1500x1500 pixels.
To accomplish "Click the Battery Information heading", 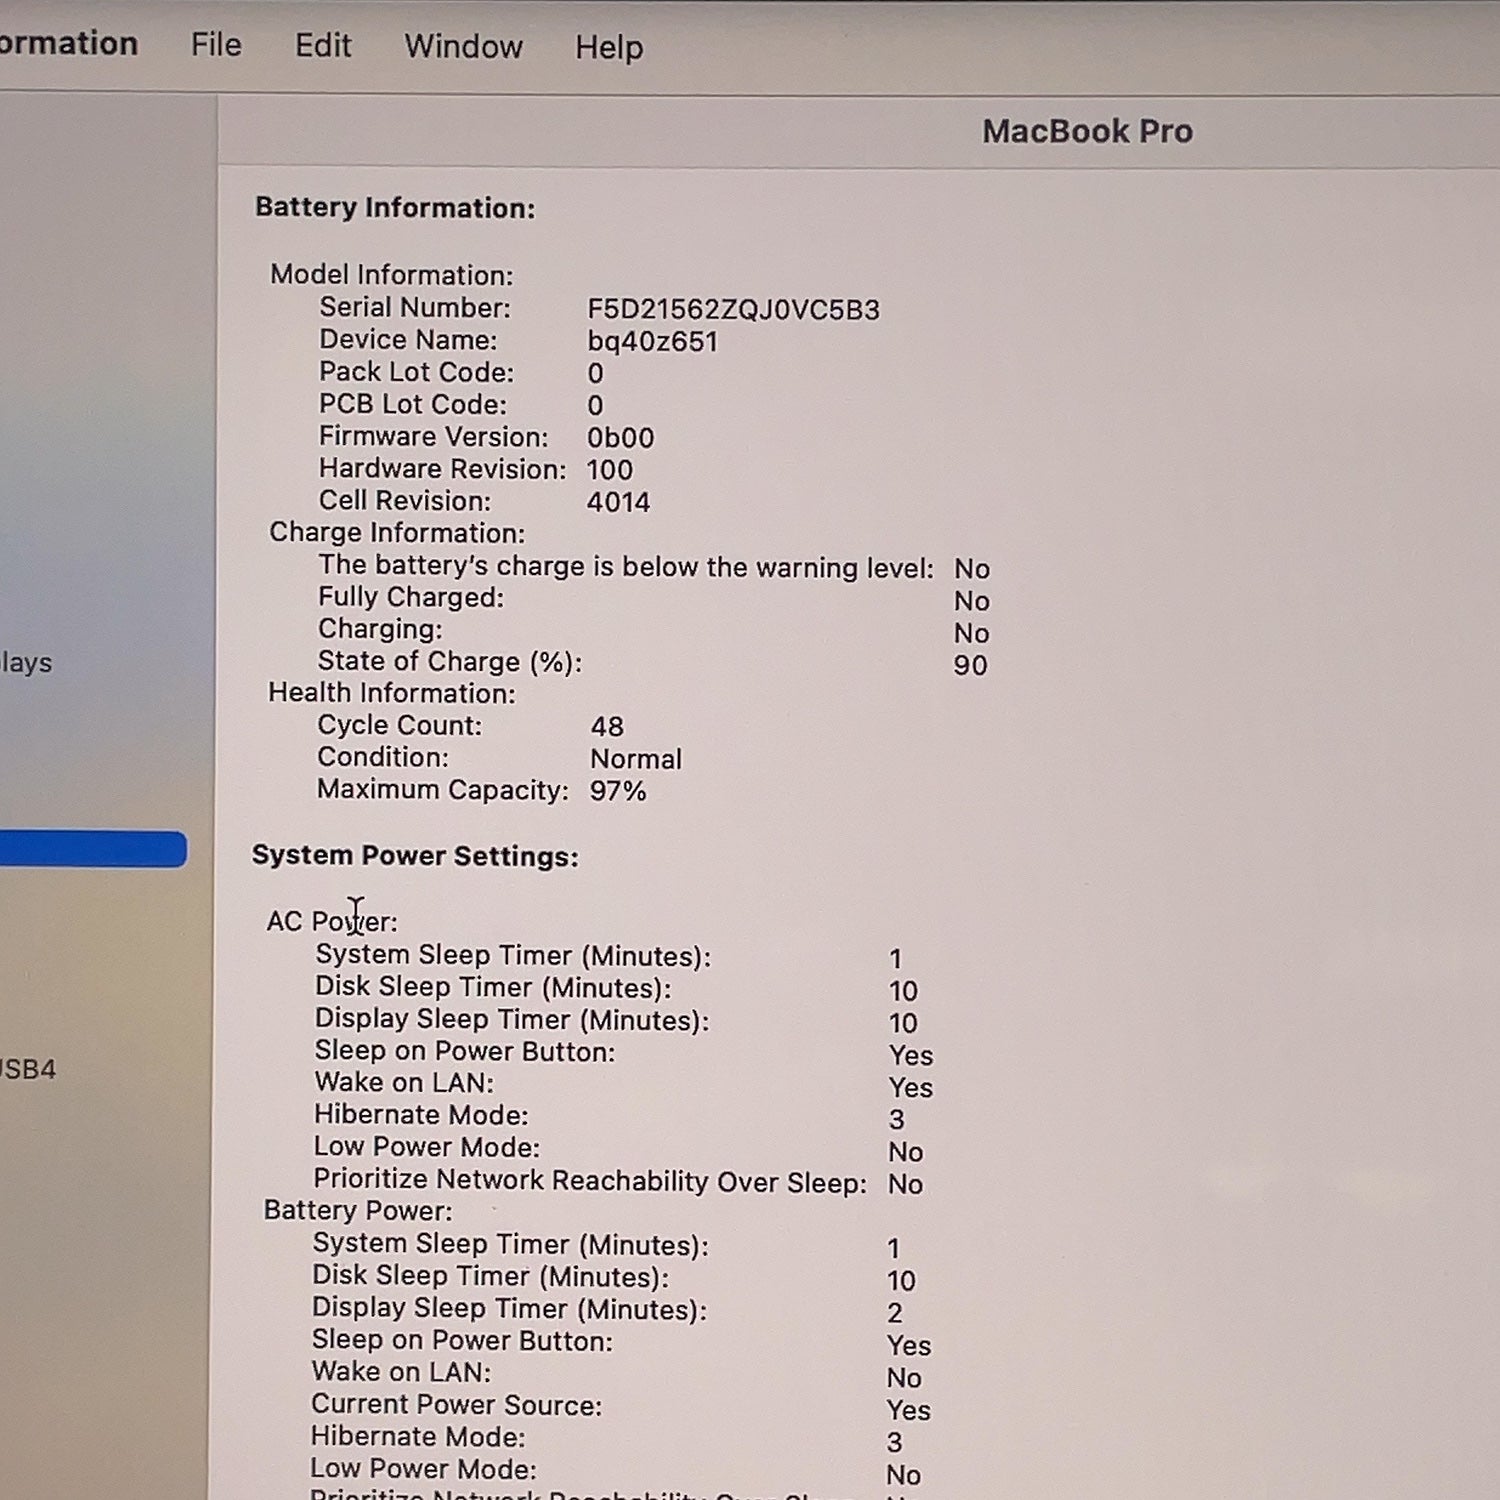I will (395, 208).
